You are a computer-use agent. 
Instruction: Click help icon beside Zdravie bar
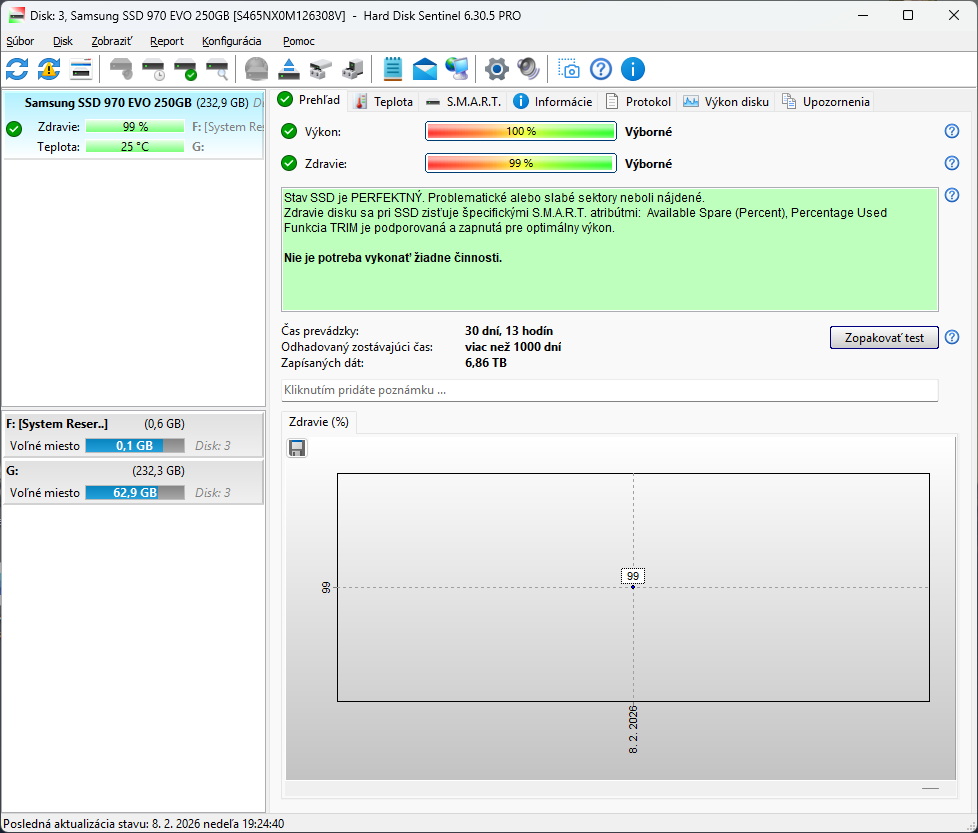click(x=952, y=163)
